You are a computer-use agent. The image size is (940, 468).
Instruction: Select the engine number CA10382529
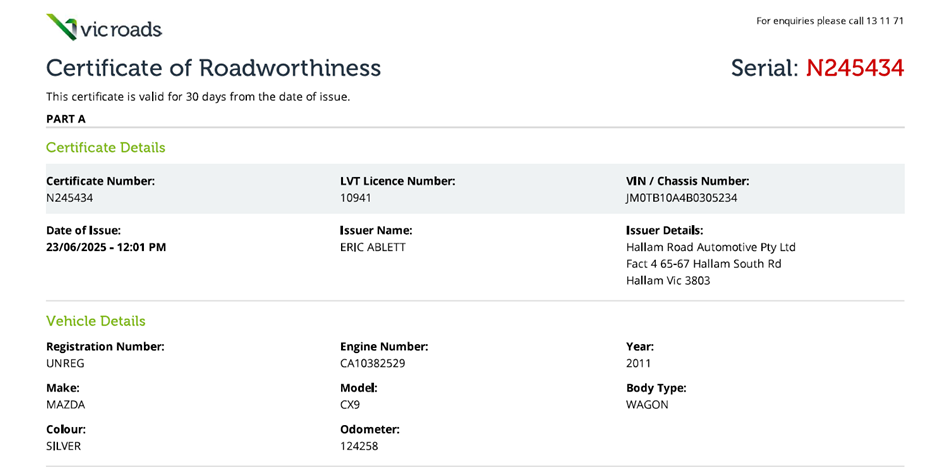pyautogui.click(x=372, y=363)
